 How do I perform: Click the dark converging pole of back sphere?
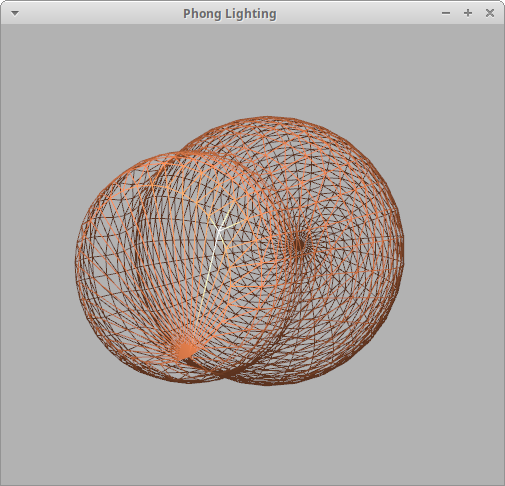click(299, 244)
